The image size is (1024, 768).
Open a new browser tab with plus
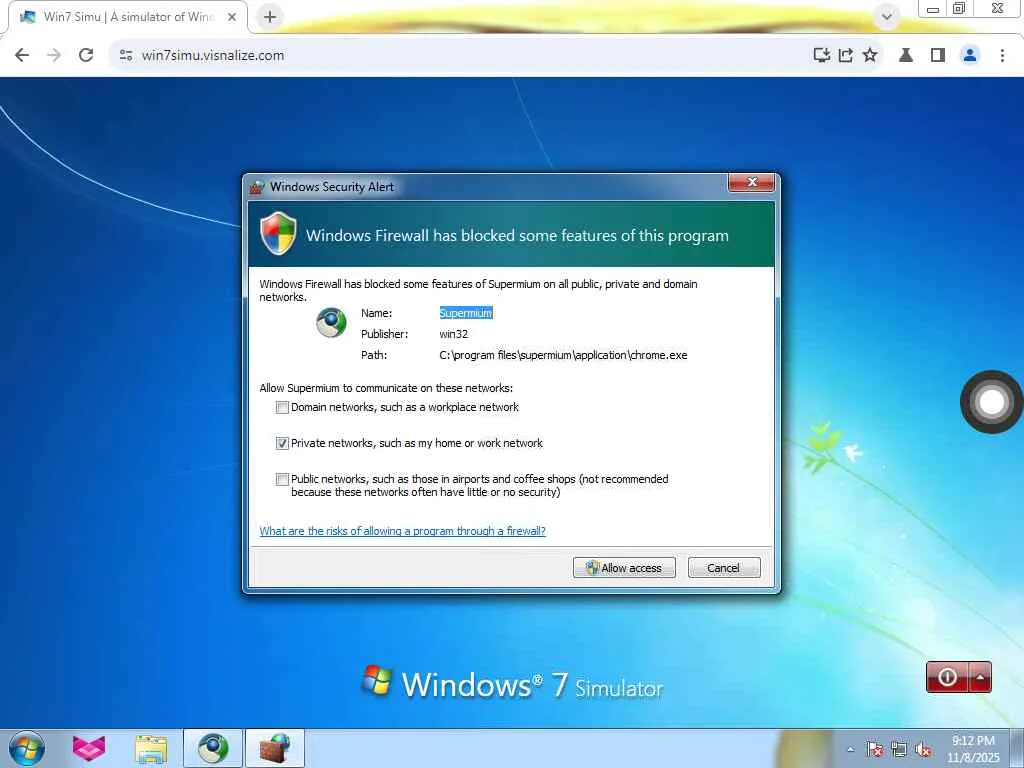point(270,17)
